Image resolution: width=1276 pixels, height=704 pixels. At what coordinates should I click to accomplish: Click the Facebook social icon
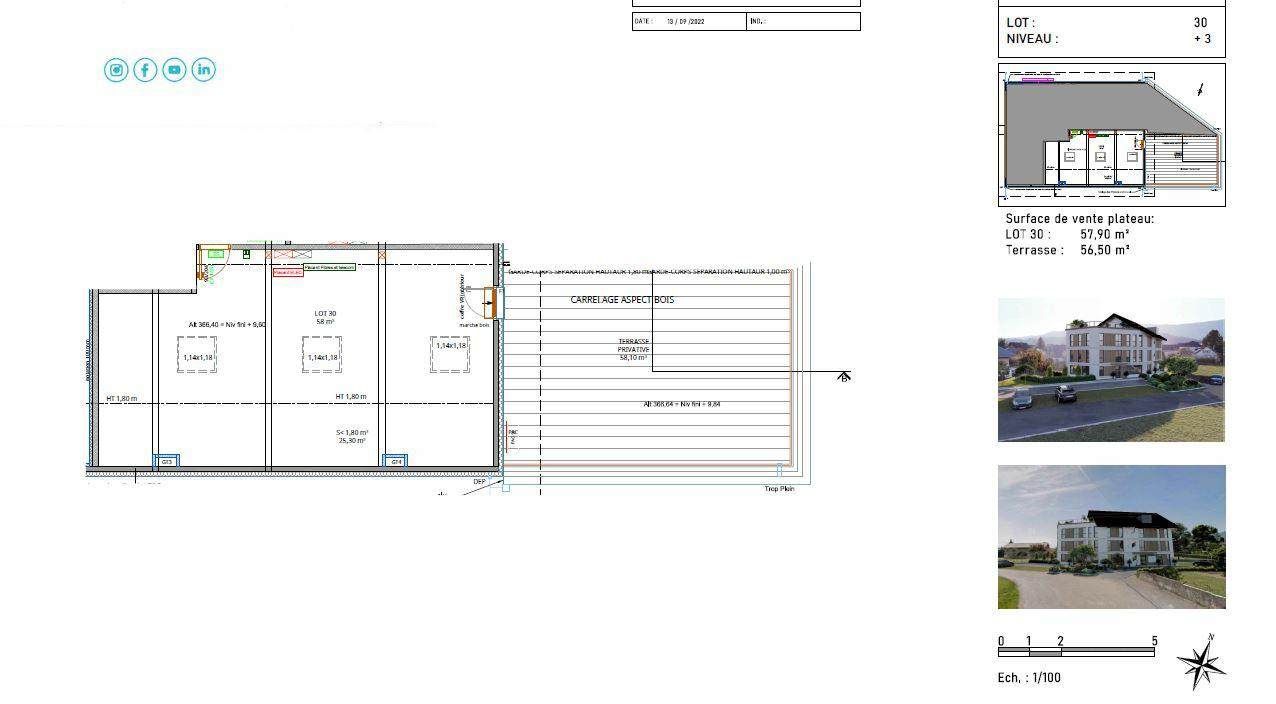[145, 70]
